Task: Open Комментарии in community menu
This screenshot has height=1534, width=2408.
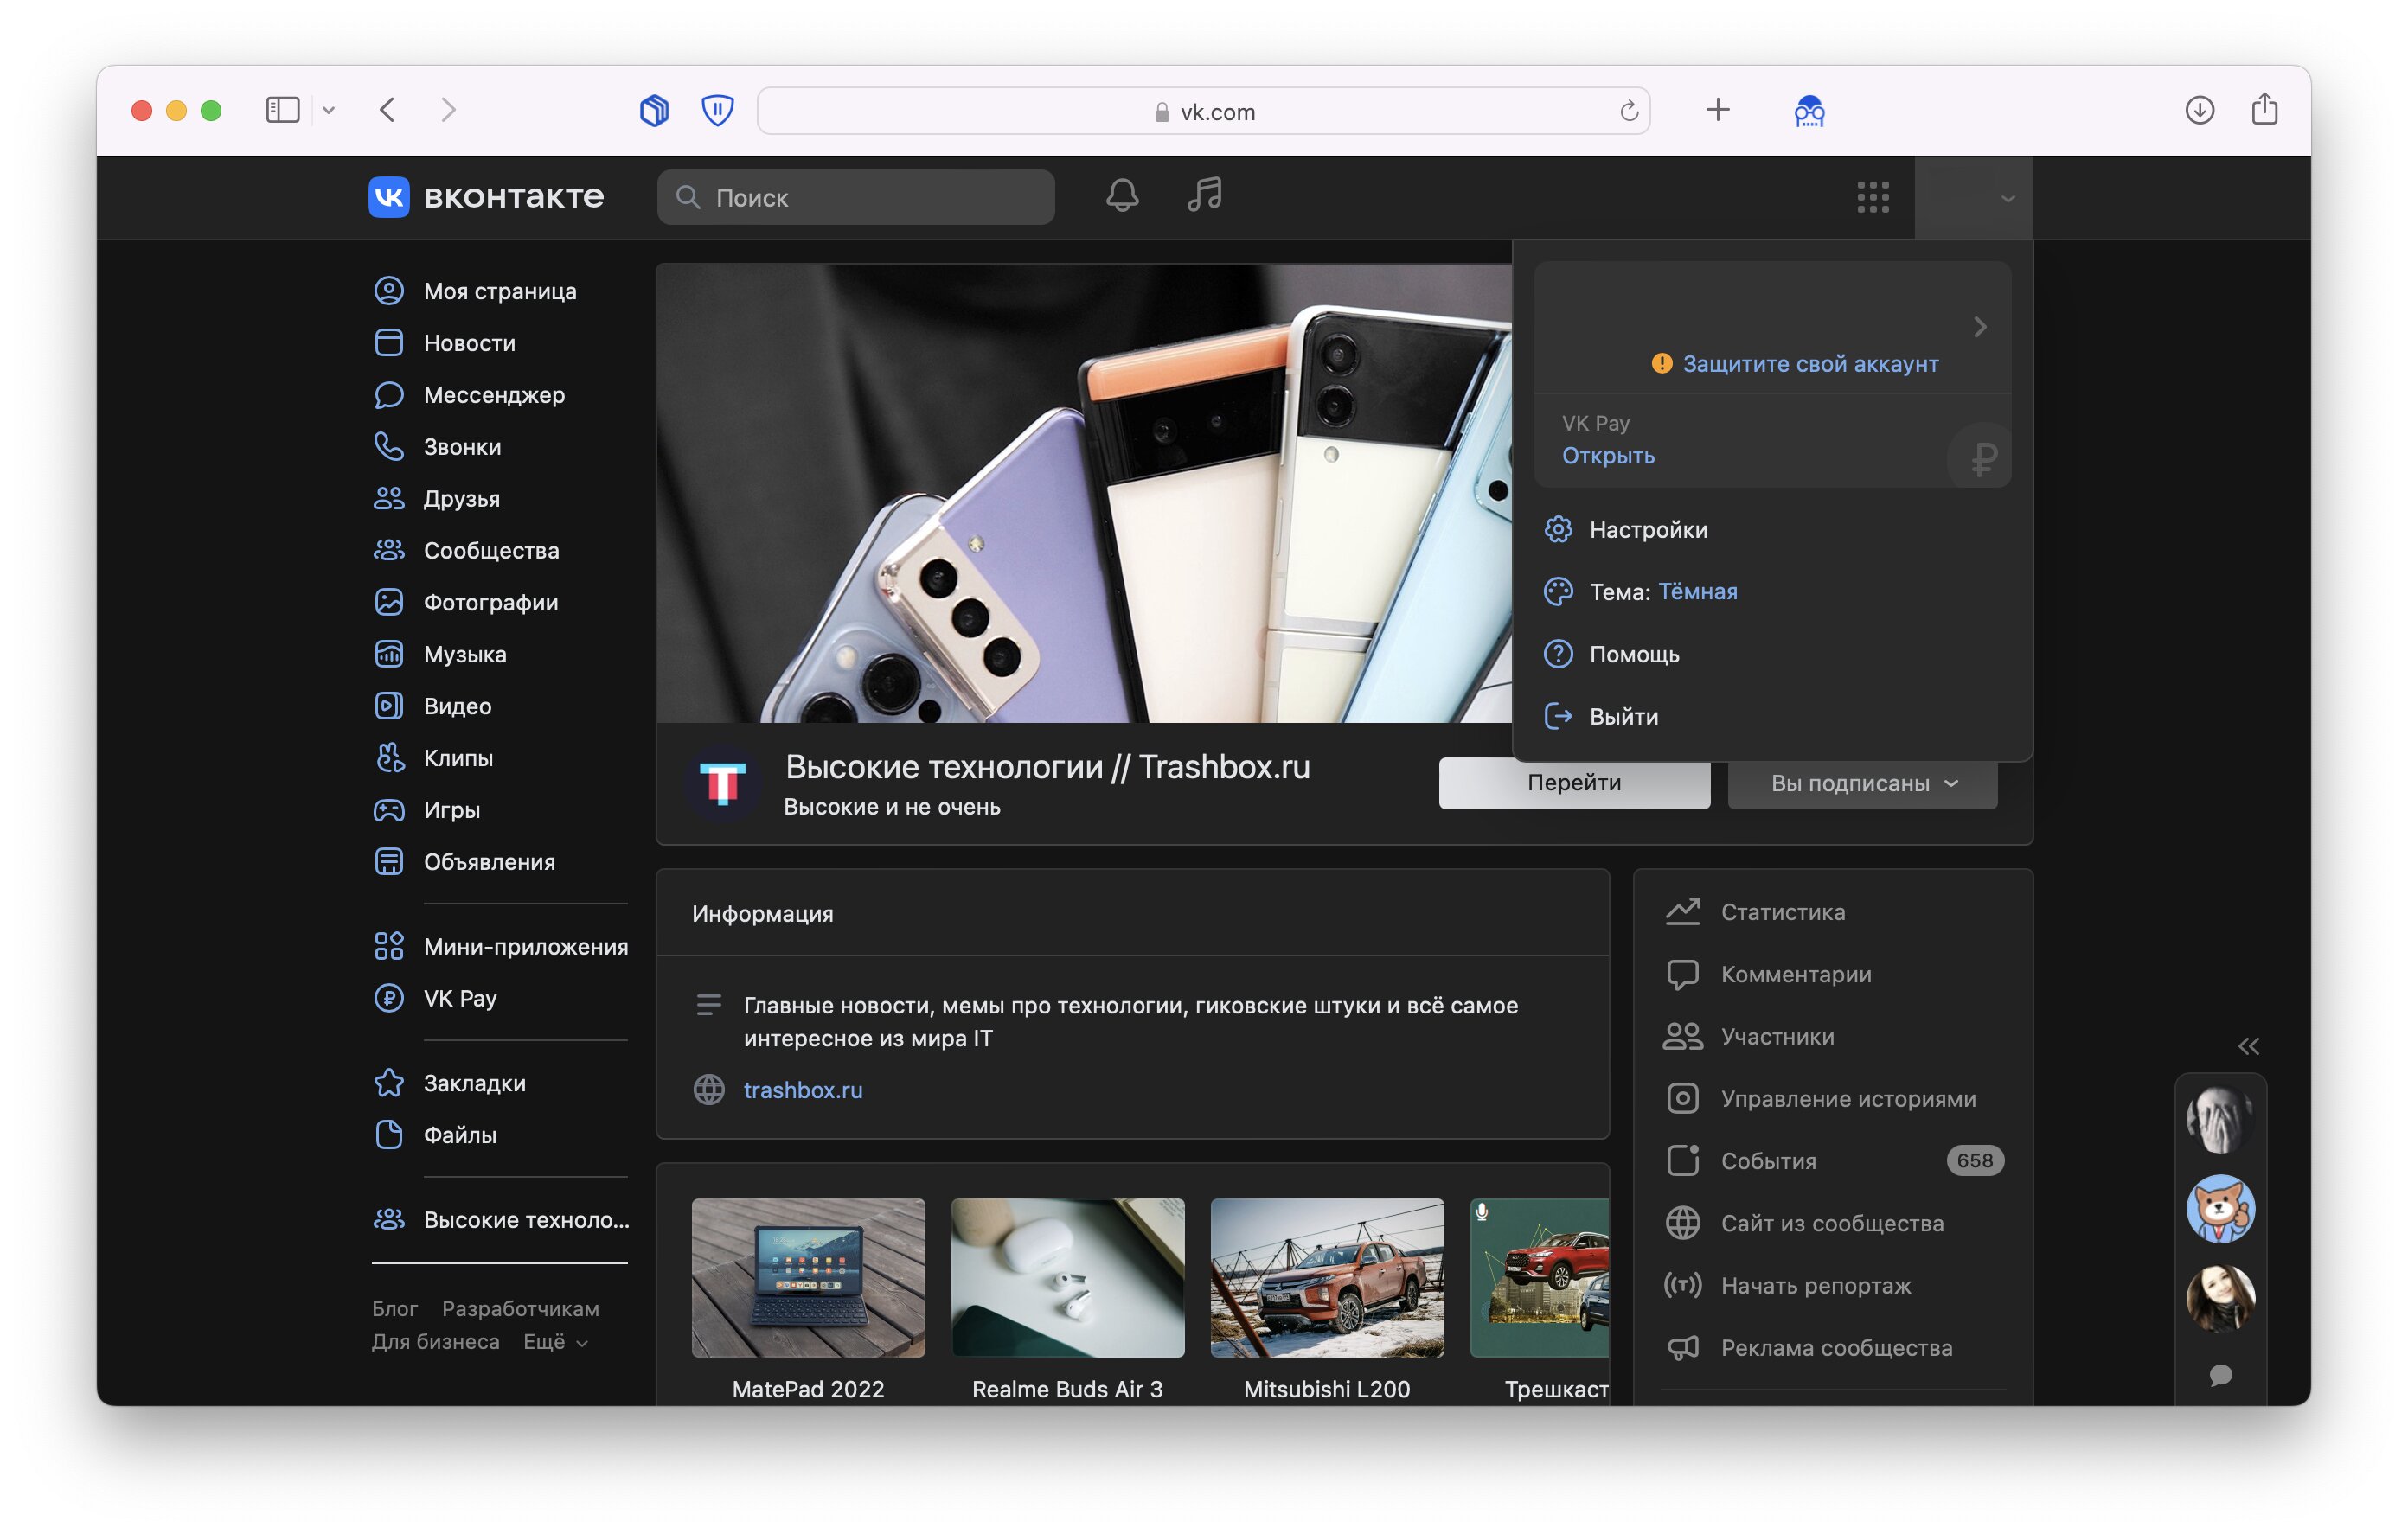Action: tap(1833, 975)
